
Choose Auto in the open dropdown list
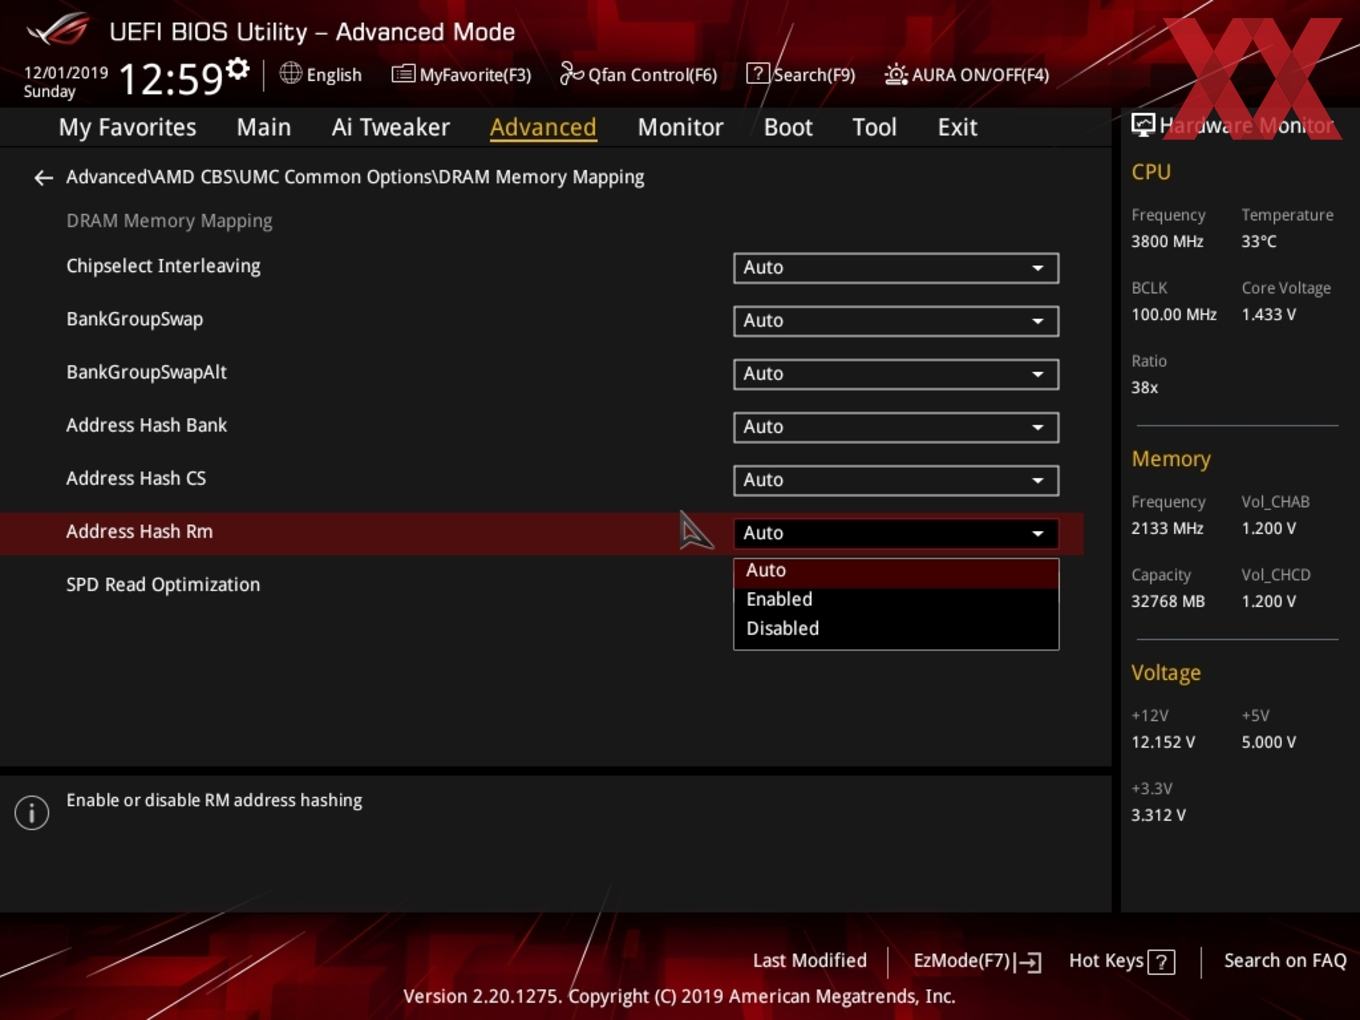(x=896, y=570)
